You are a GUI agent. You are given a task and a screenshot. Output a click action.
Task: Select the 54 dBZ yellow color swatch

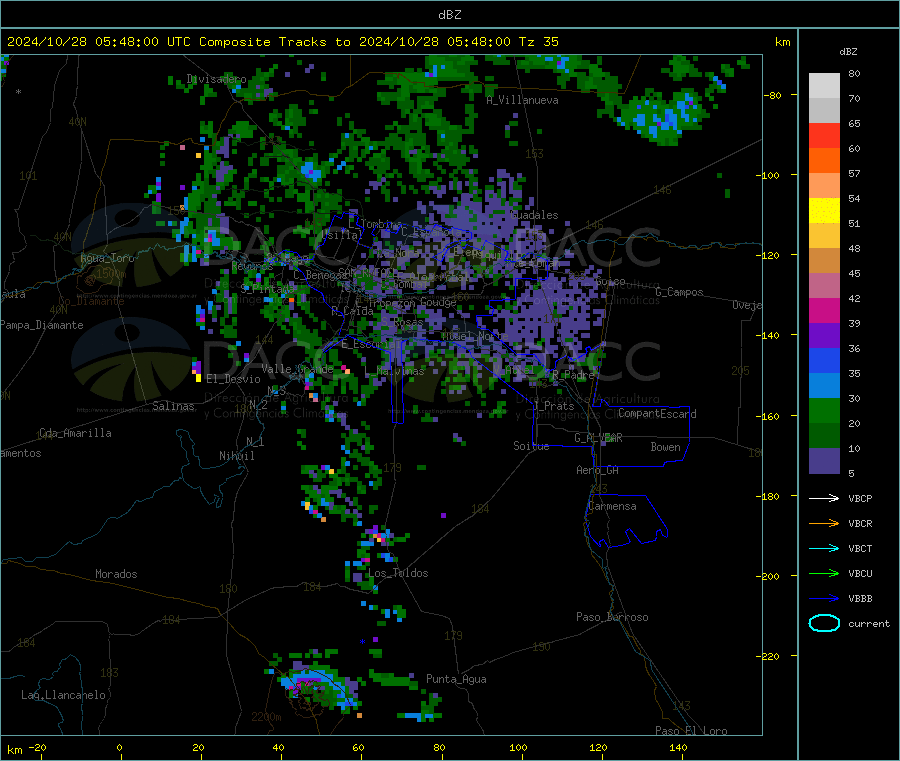pos(824,211)
